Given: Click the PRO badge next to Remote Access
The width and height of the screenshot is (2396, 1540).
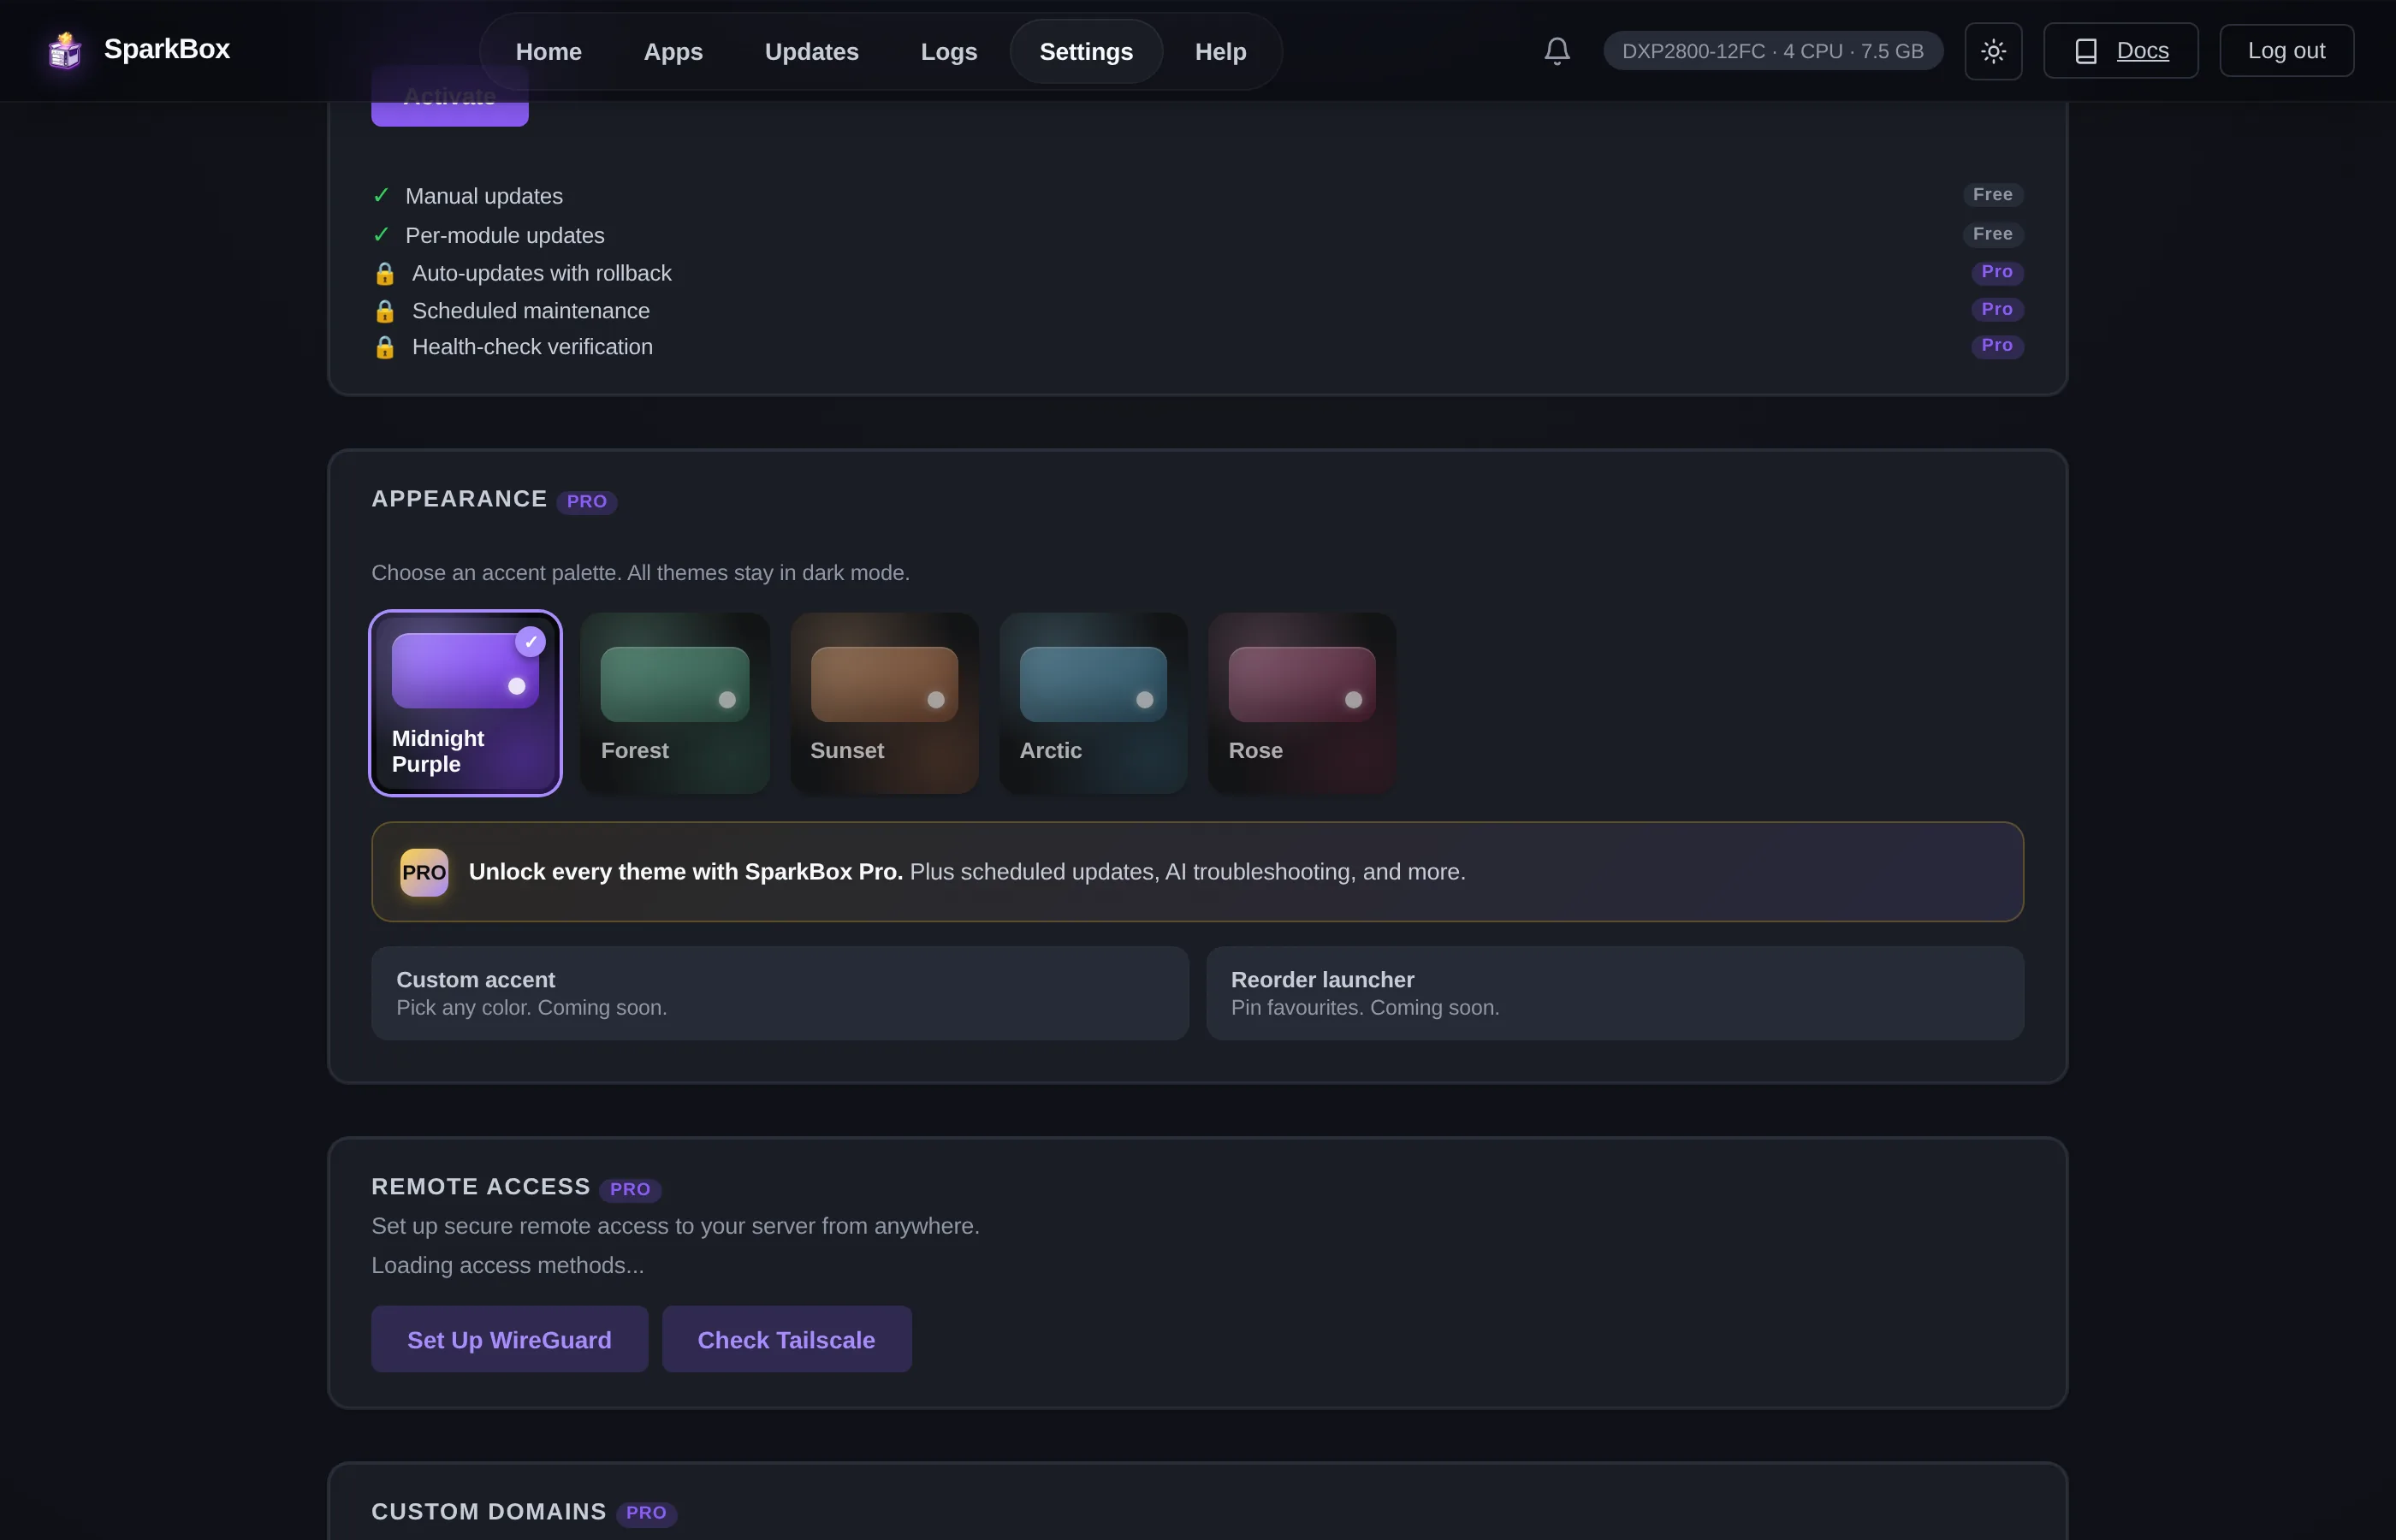Looking at the screenshot, I should (x=630, y=1189).
